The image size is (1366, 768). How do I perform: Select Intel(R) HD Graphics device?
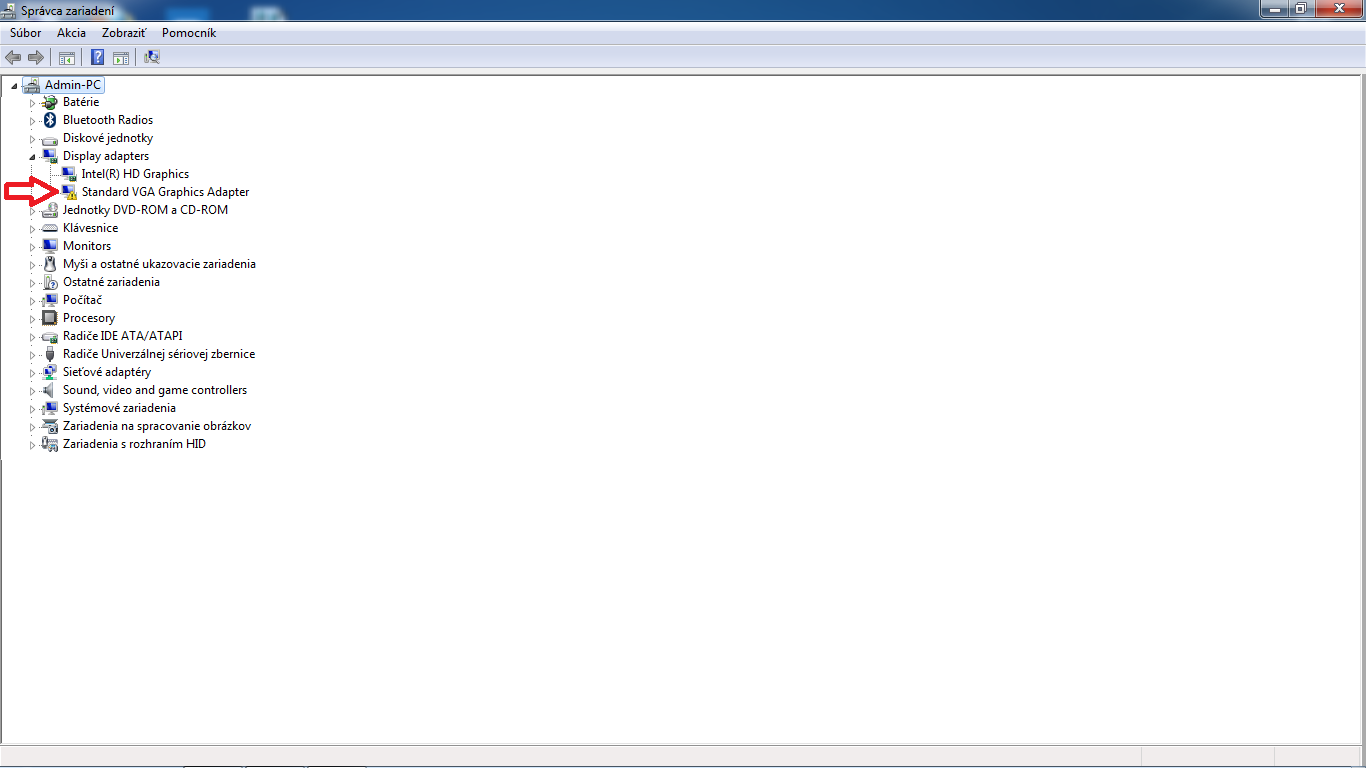pyautogui.click(x=135, y=174)
